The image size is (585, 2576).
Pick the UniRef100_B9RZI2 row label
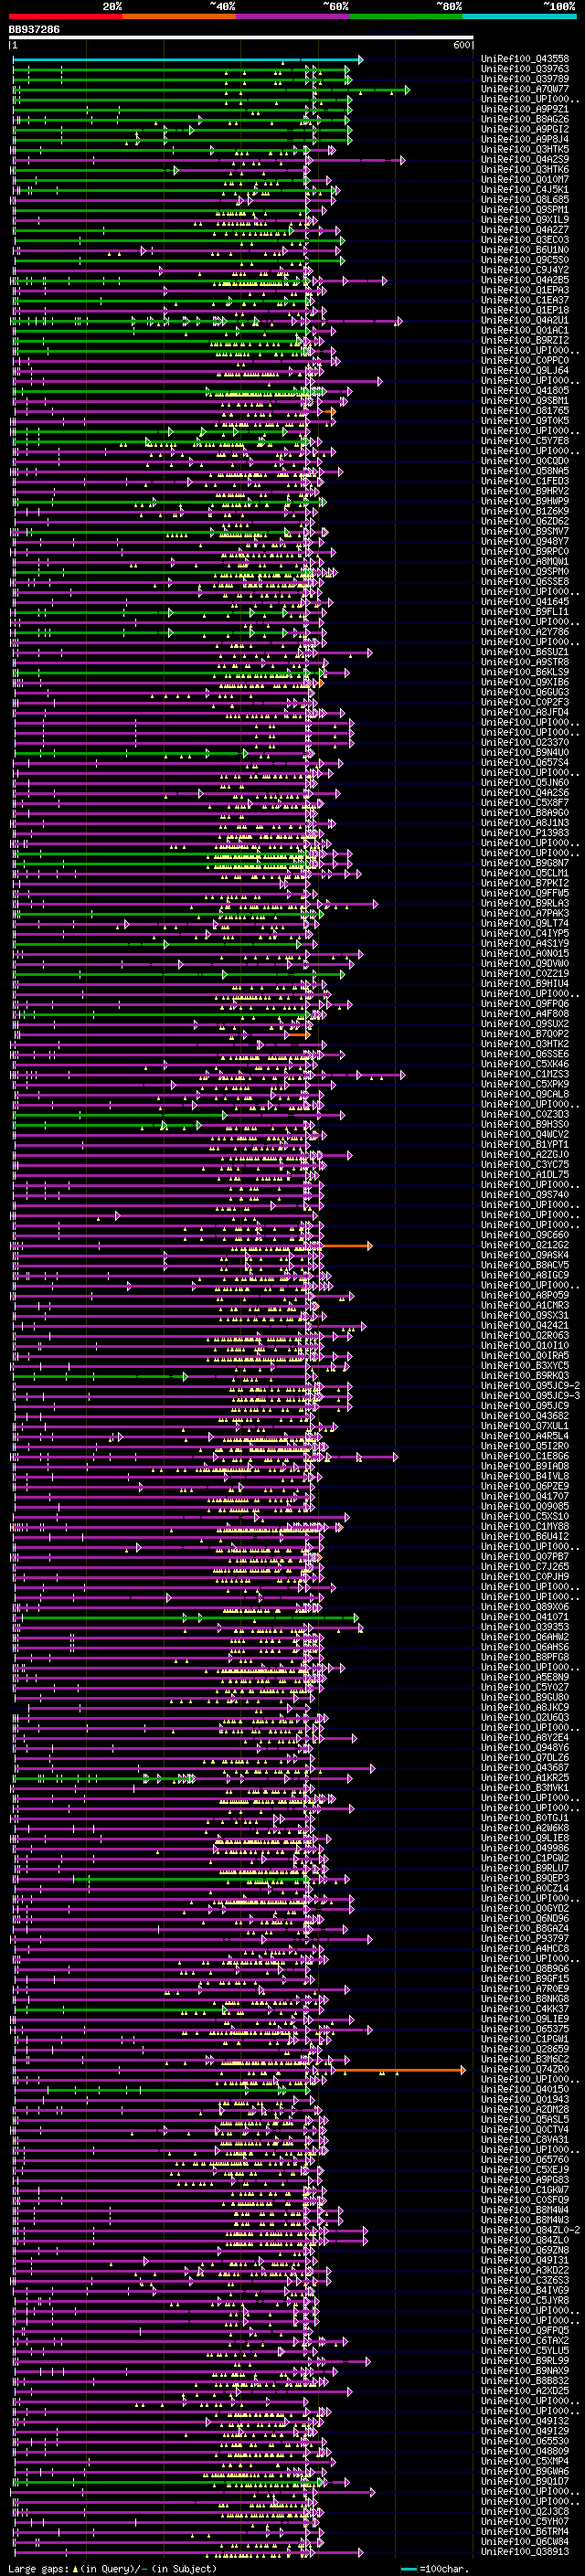pyautogui.click(x=525, y=340)
